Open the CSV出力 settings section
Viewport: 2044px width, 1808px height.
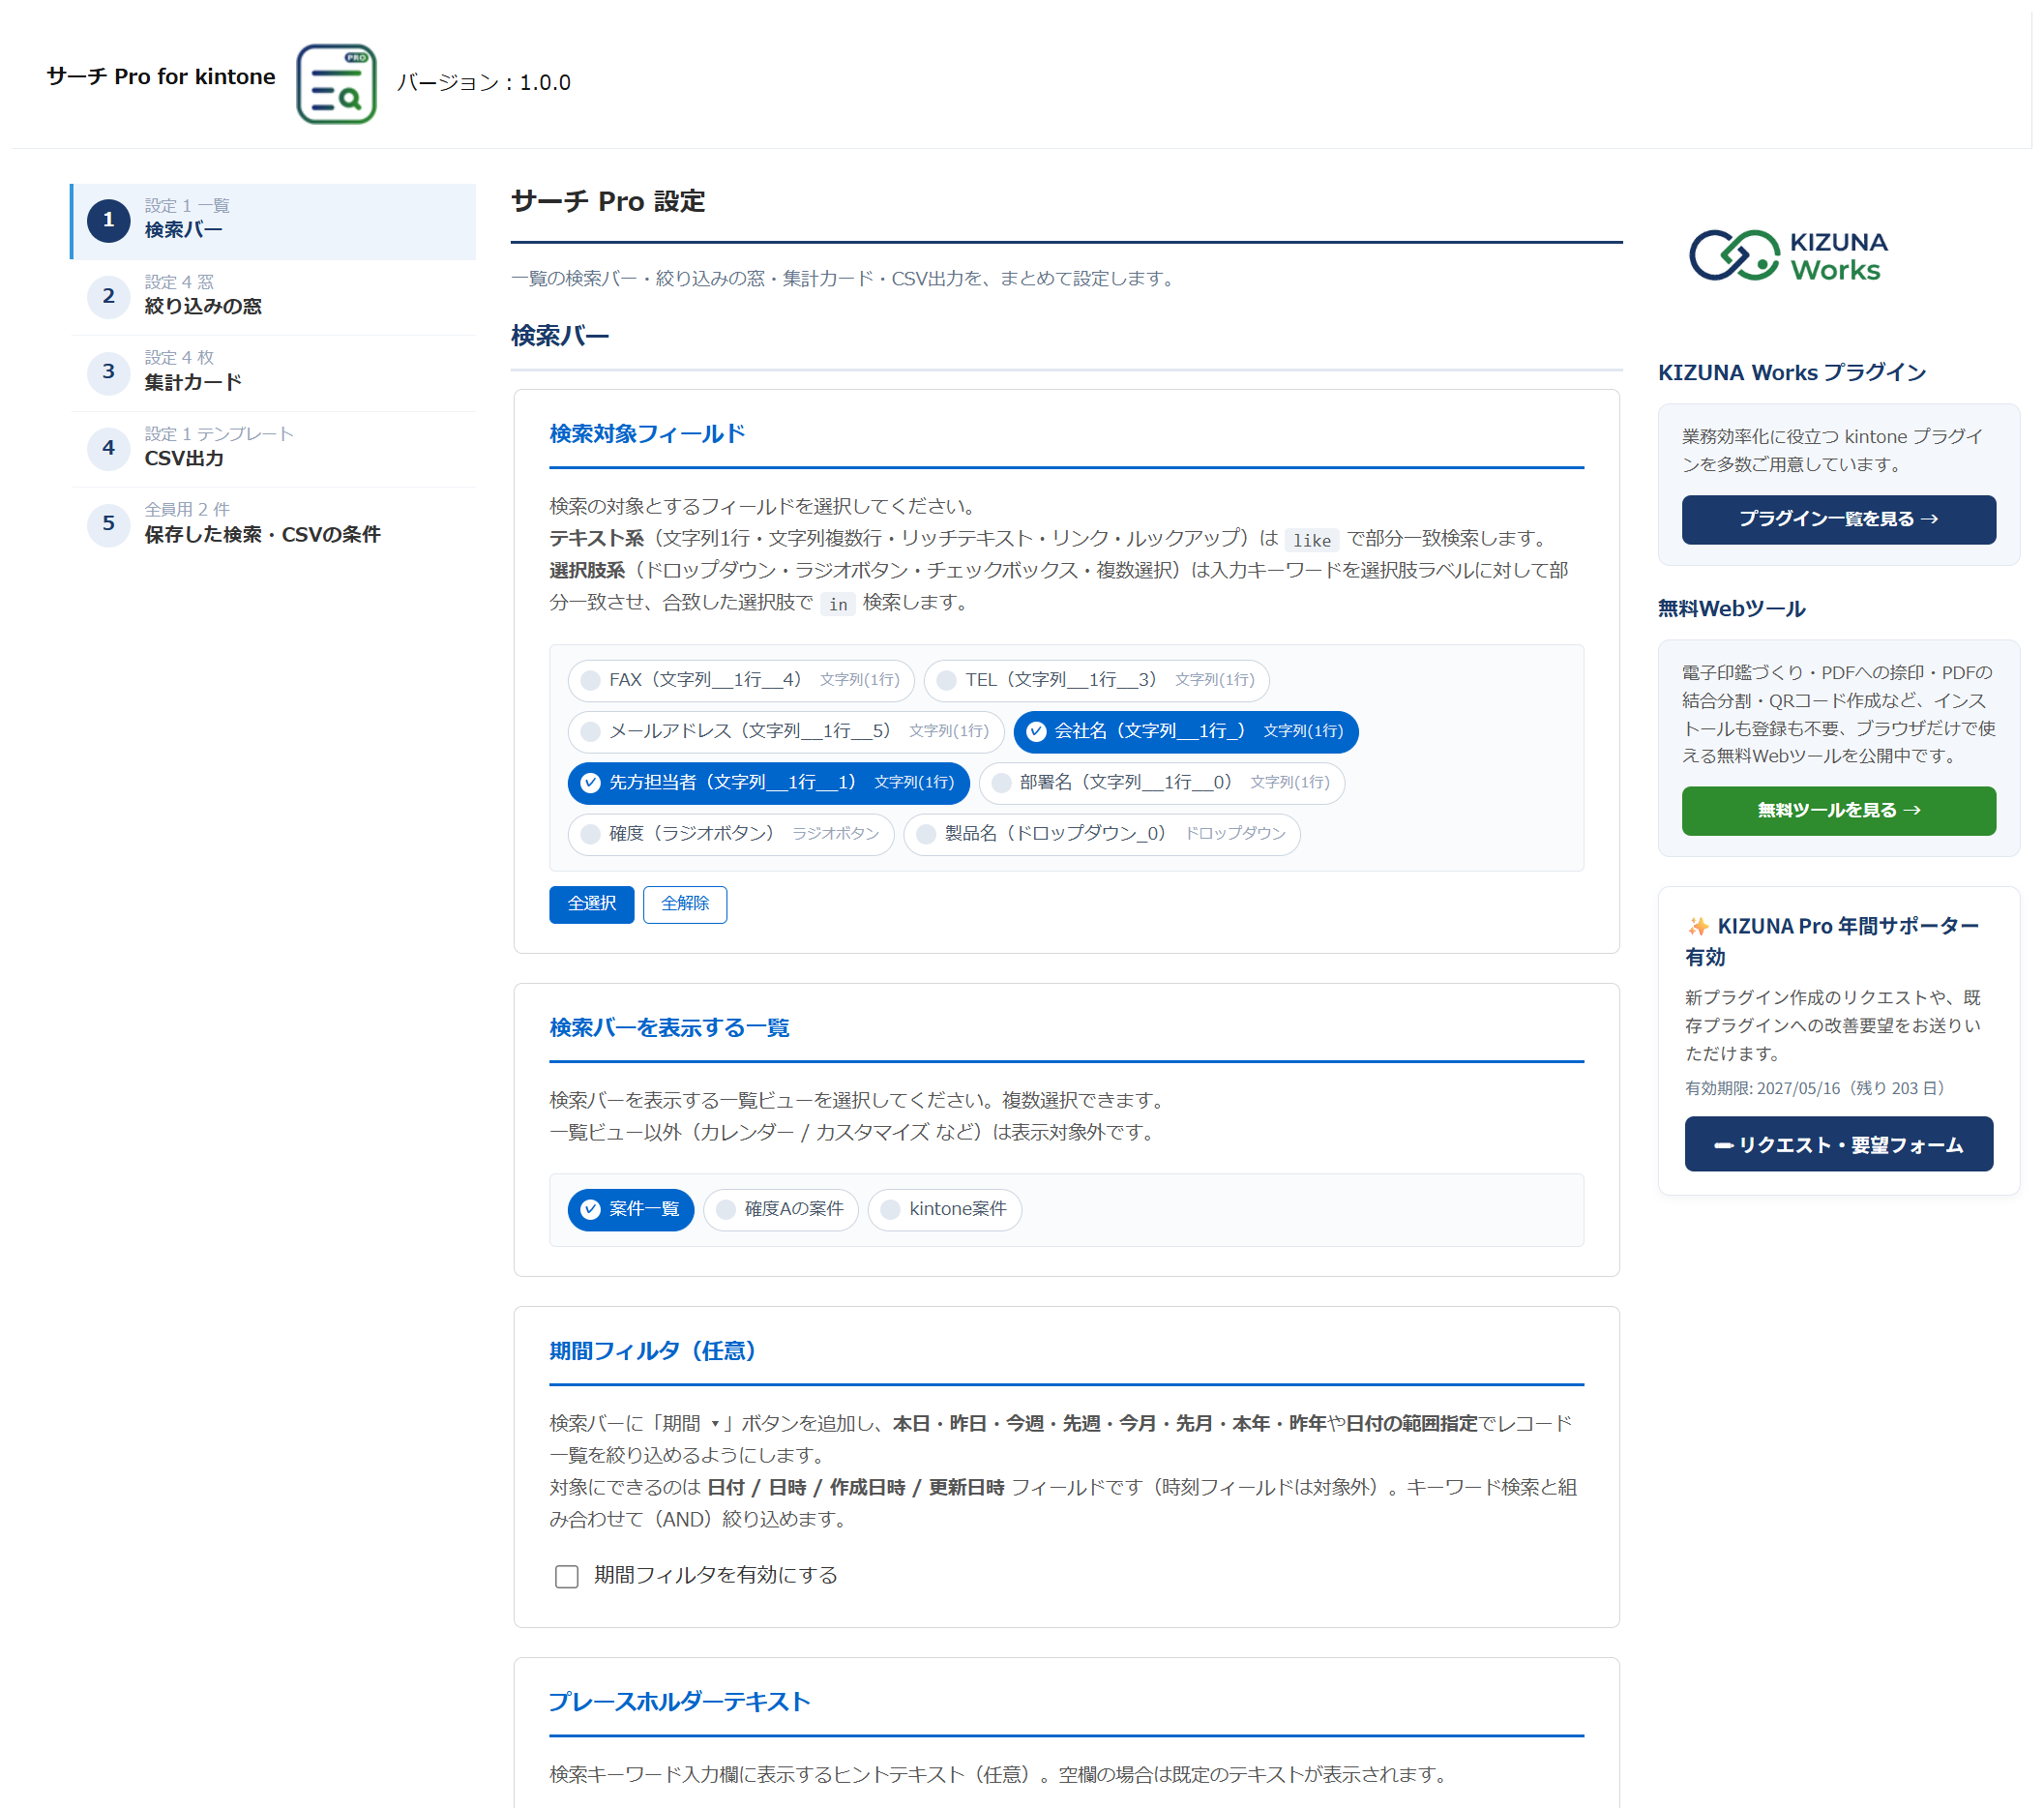[x=273, y=449]
